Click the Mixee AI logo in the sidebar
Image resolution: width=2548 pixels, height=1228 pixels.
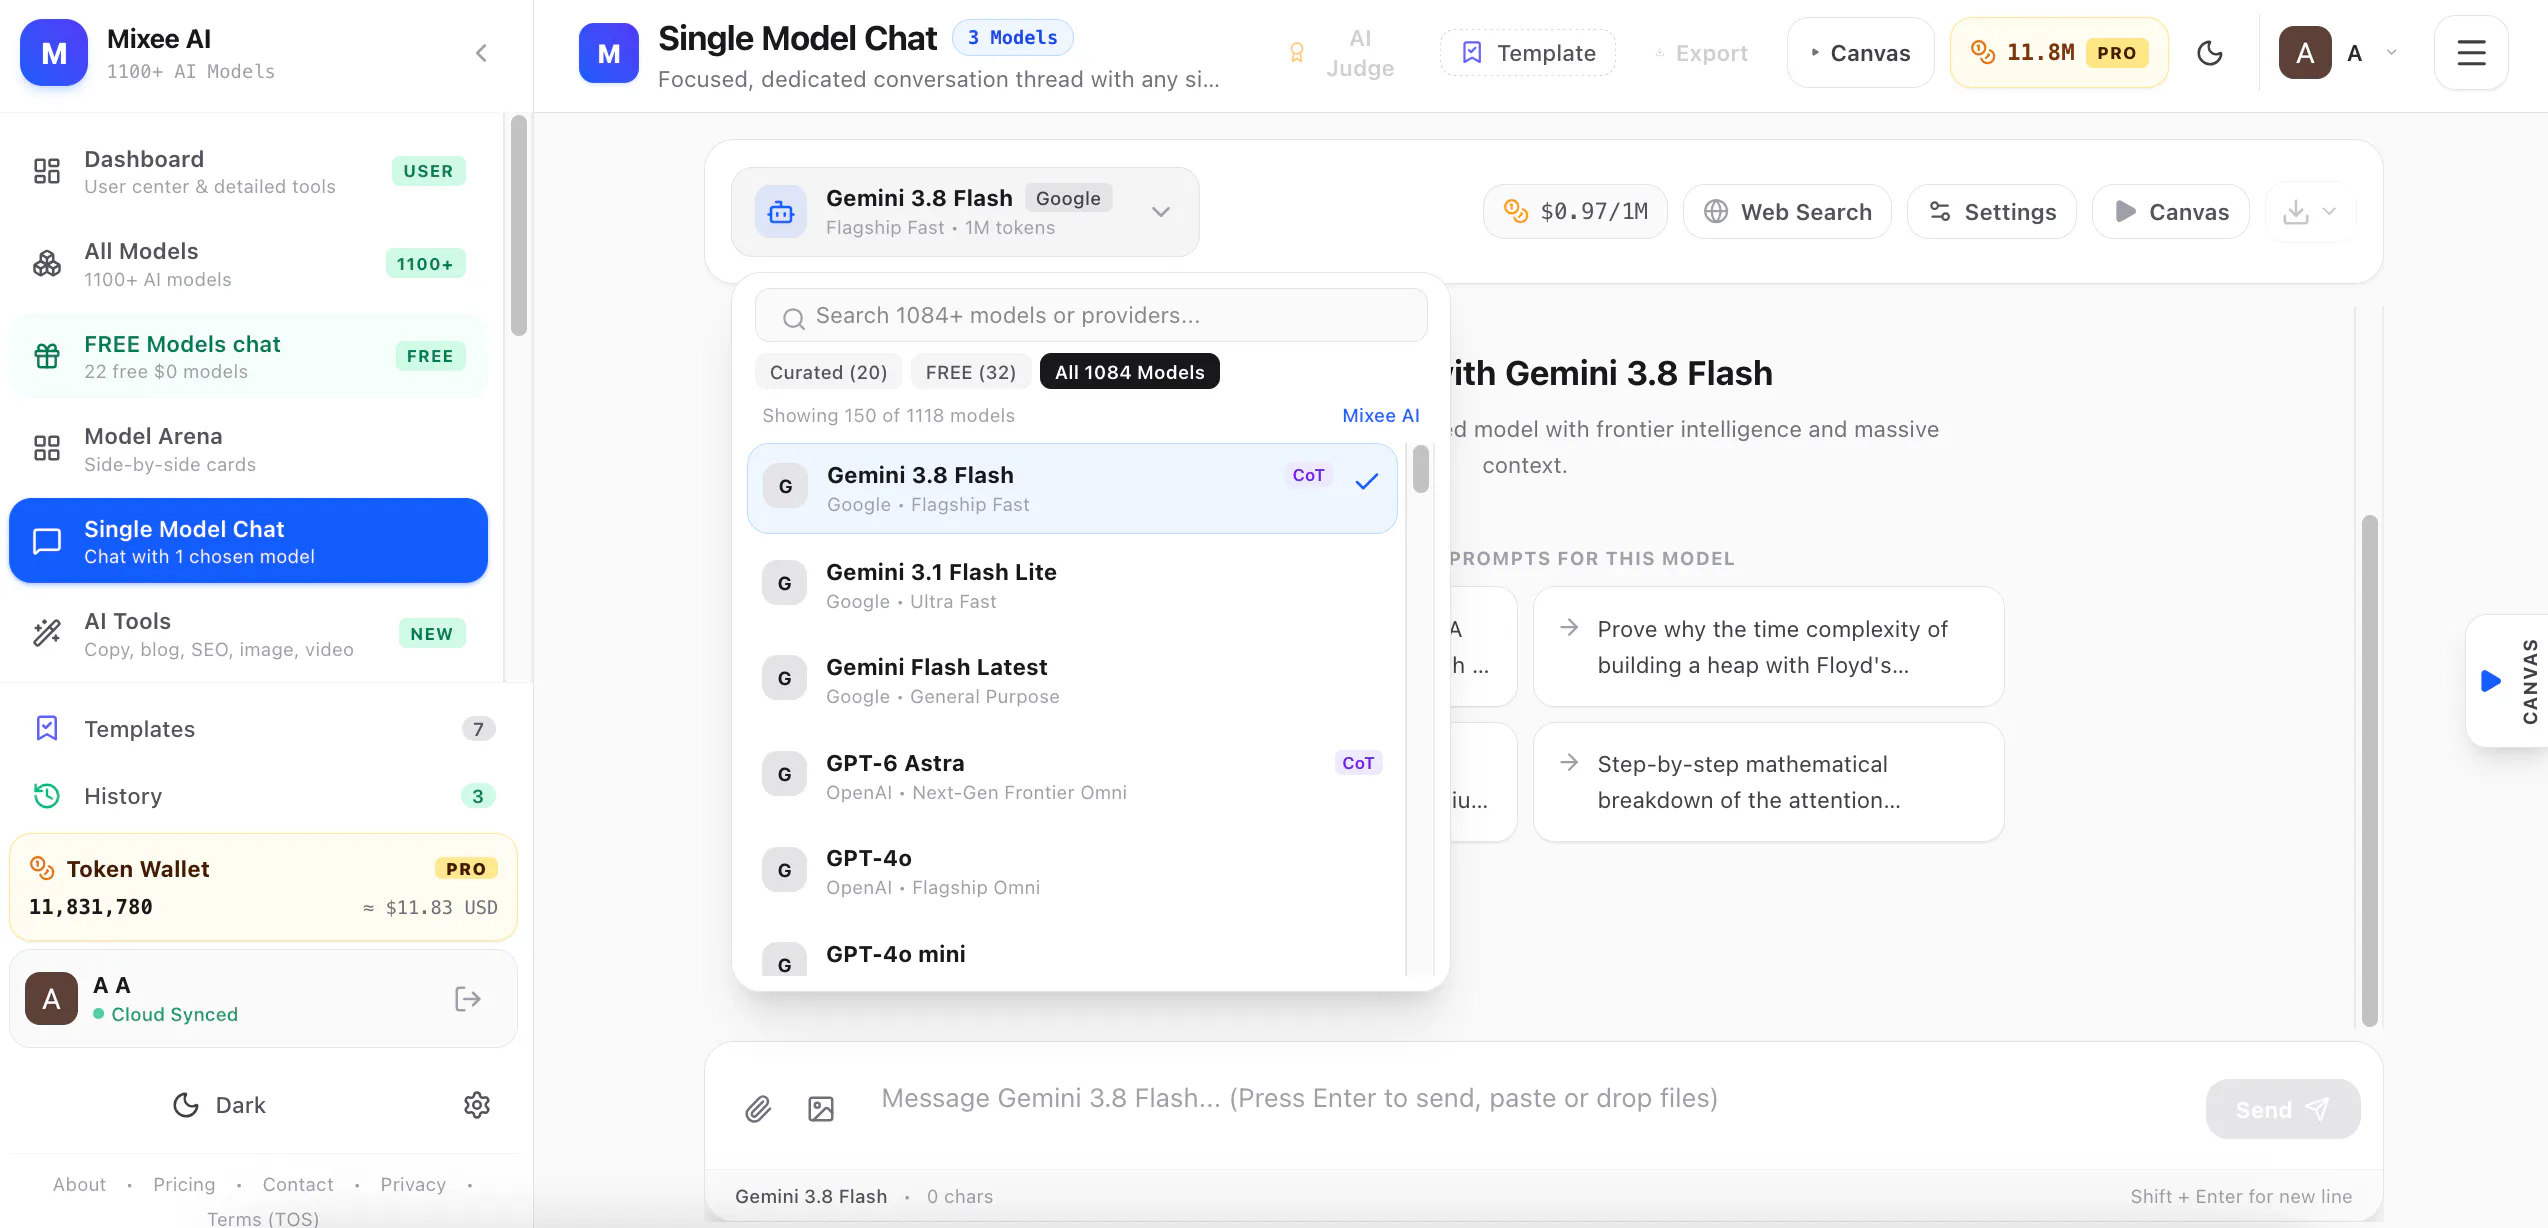pos(54,53)
